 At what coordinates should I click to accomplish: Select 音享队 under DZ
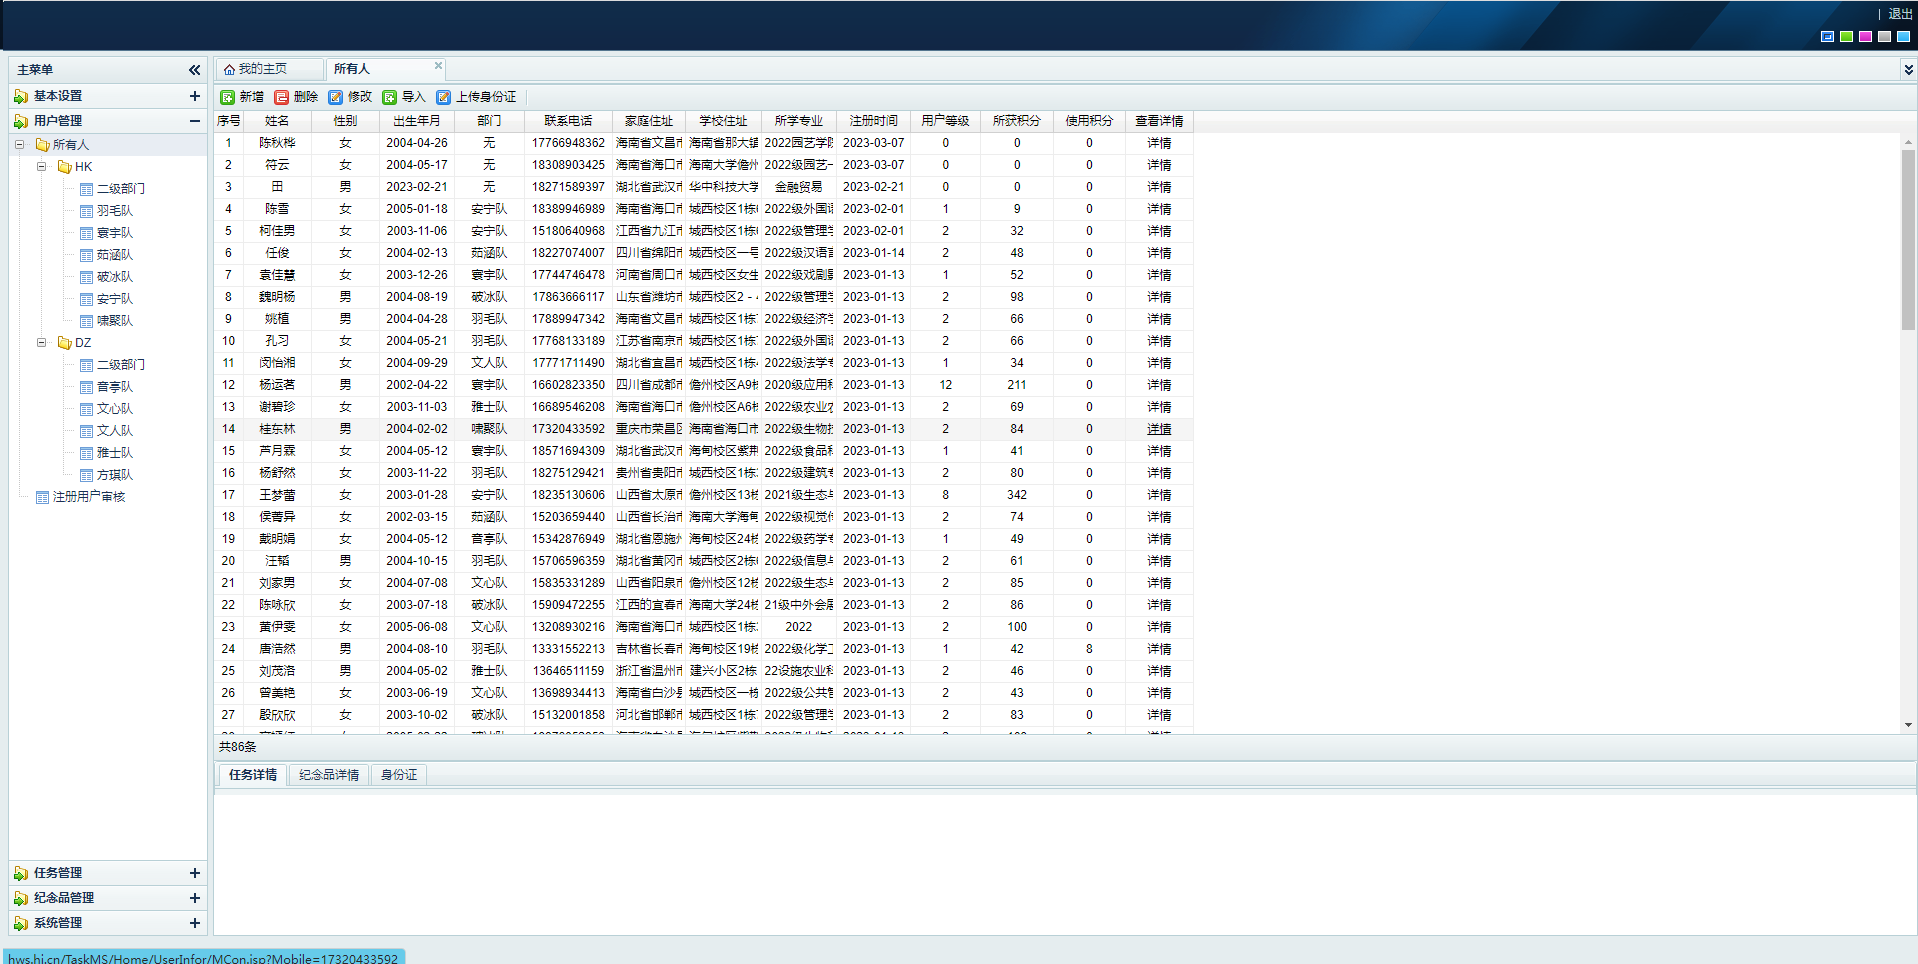pyautogui.click(x=114, y=387)
